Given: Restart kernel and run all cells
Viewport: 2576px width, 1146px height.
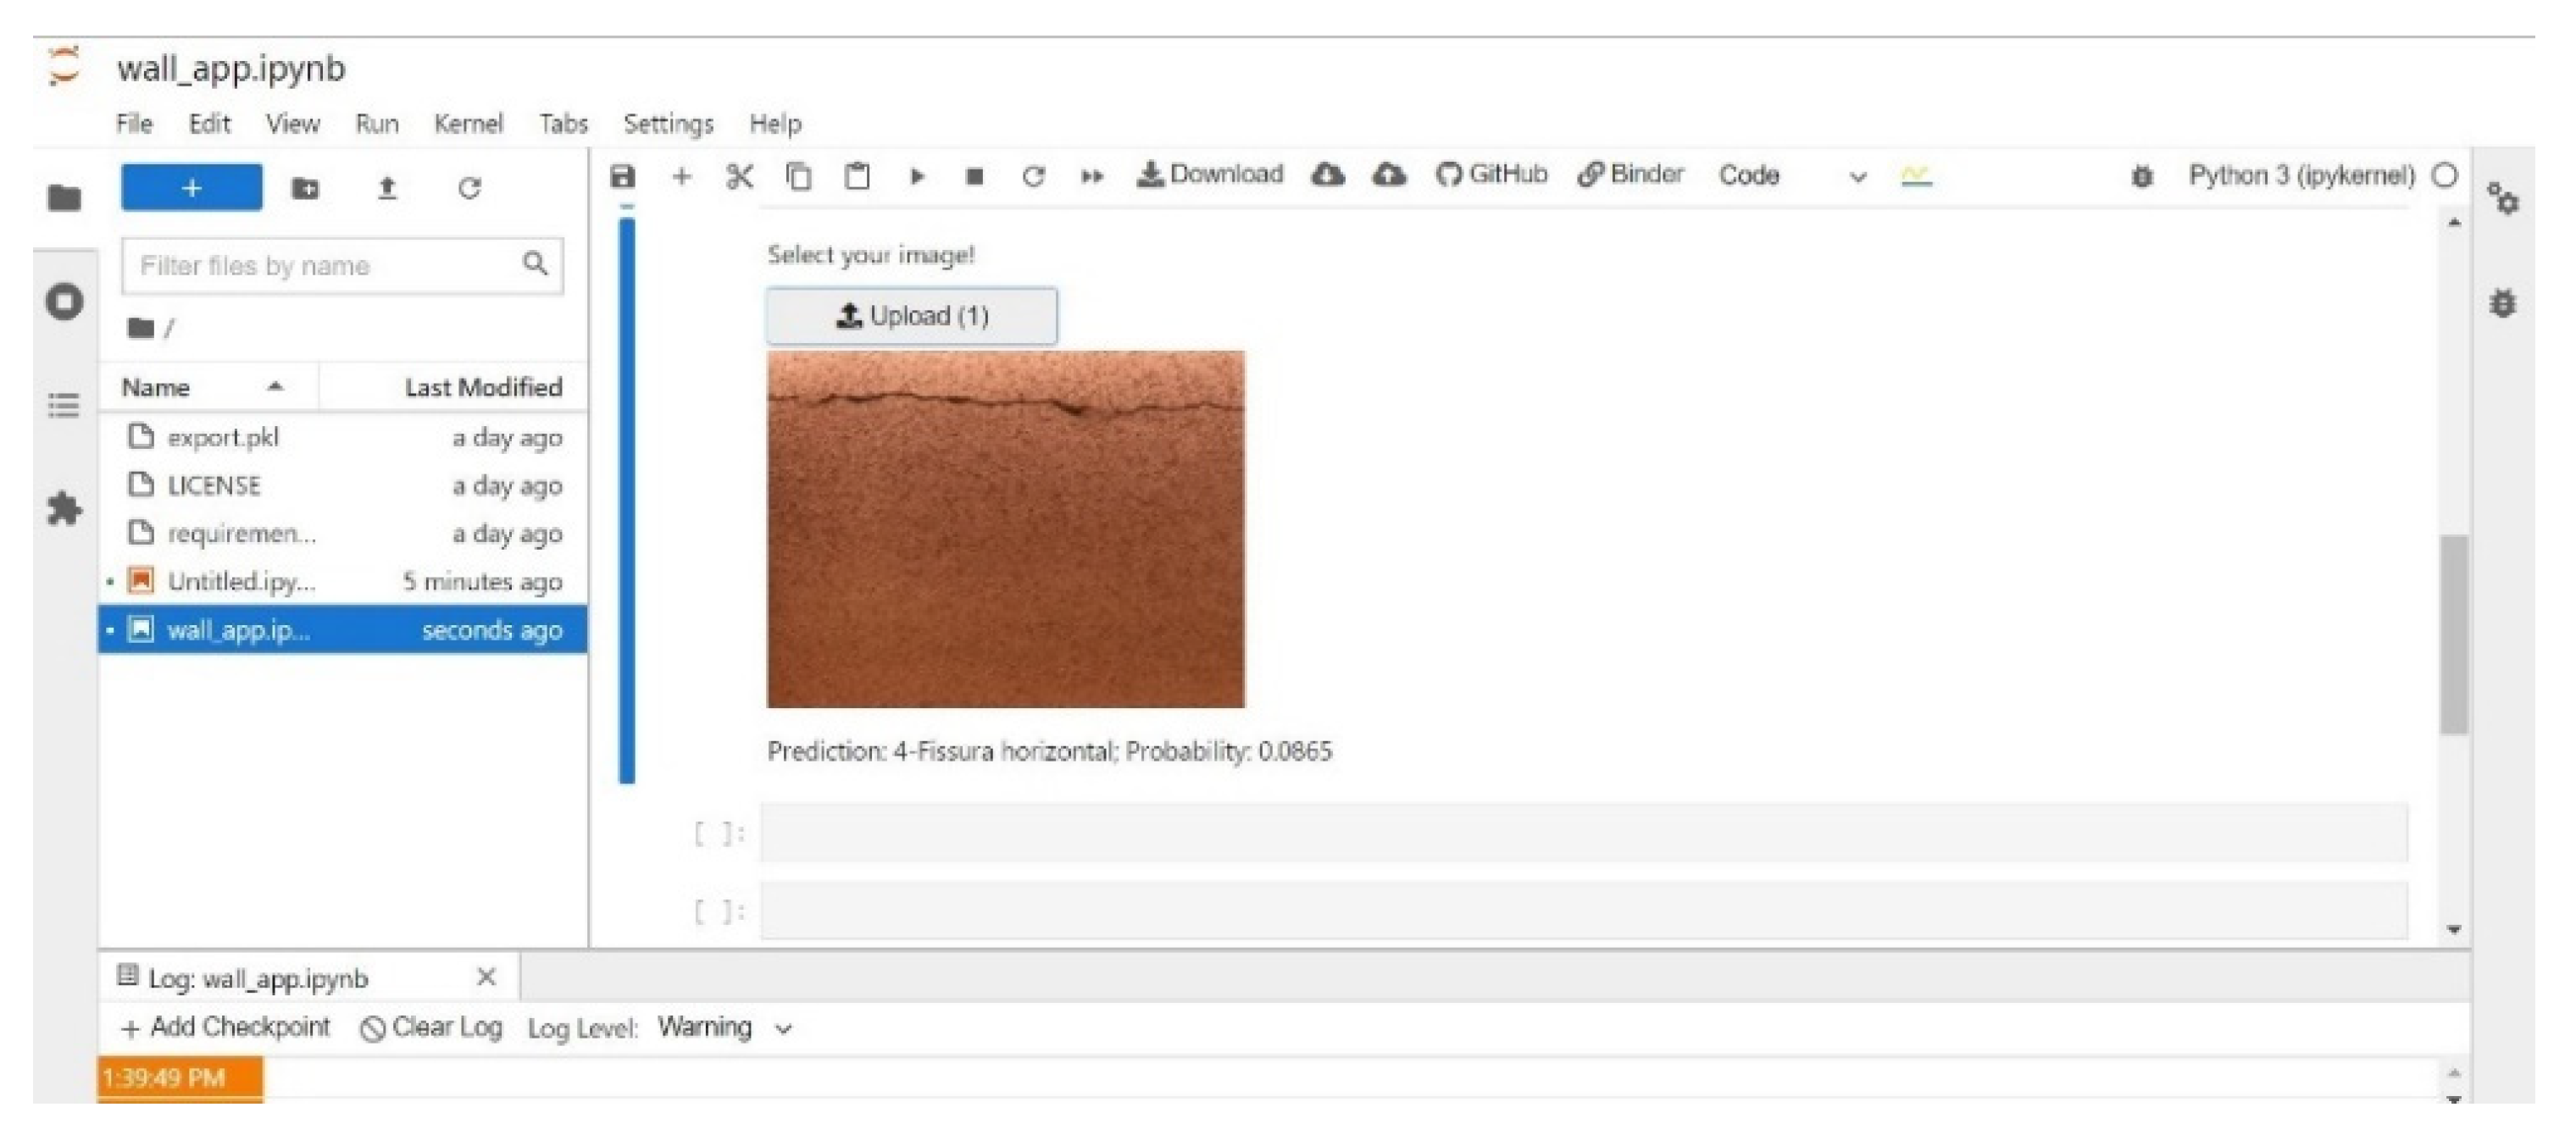Looking at the screenshot, I should [1091, 177].
